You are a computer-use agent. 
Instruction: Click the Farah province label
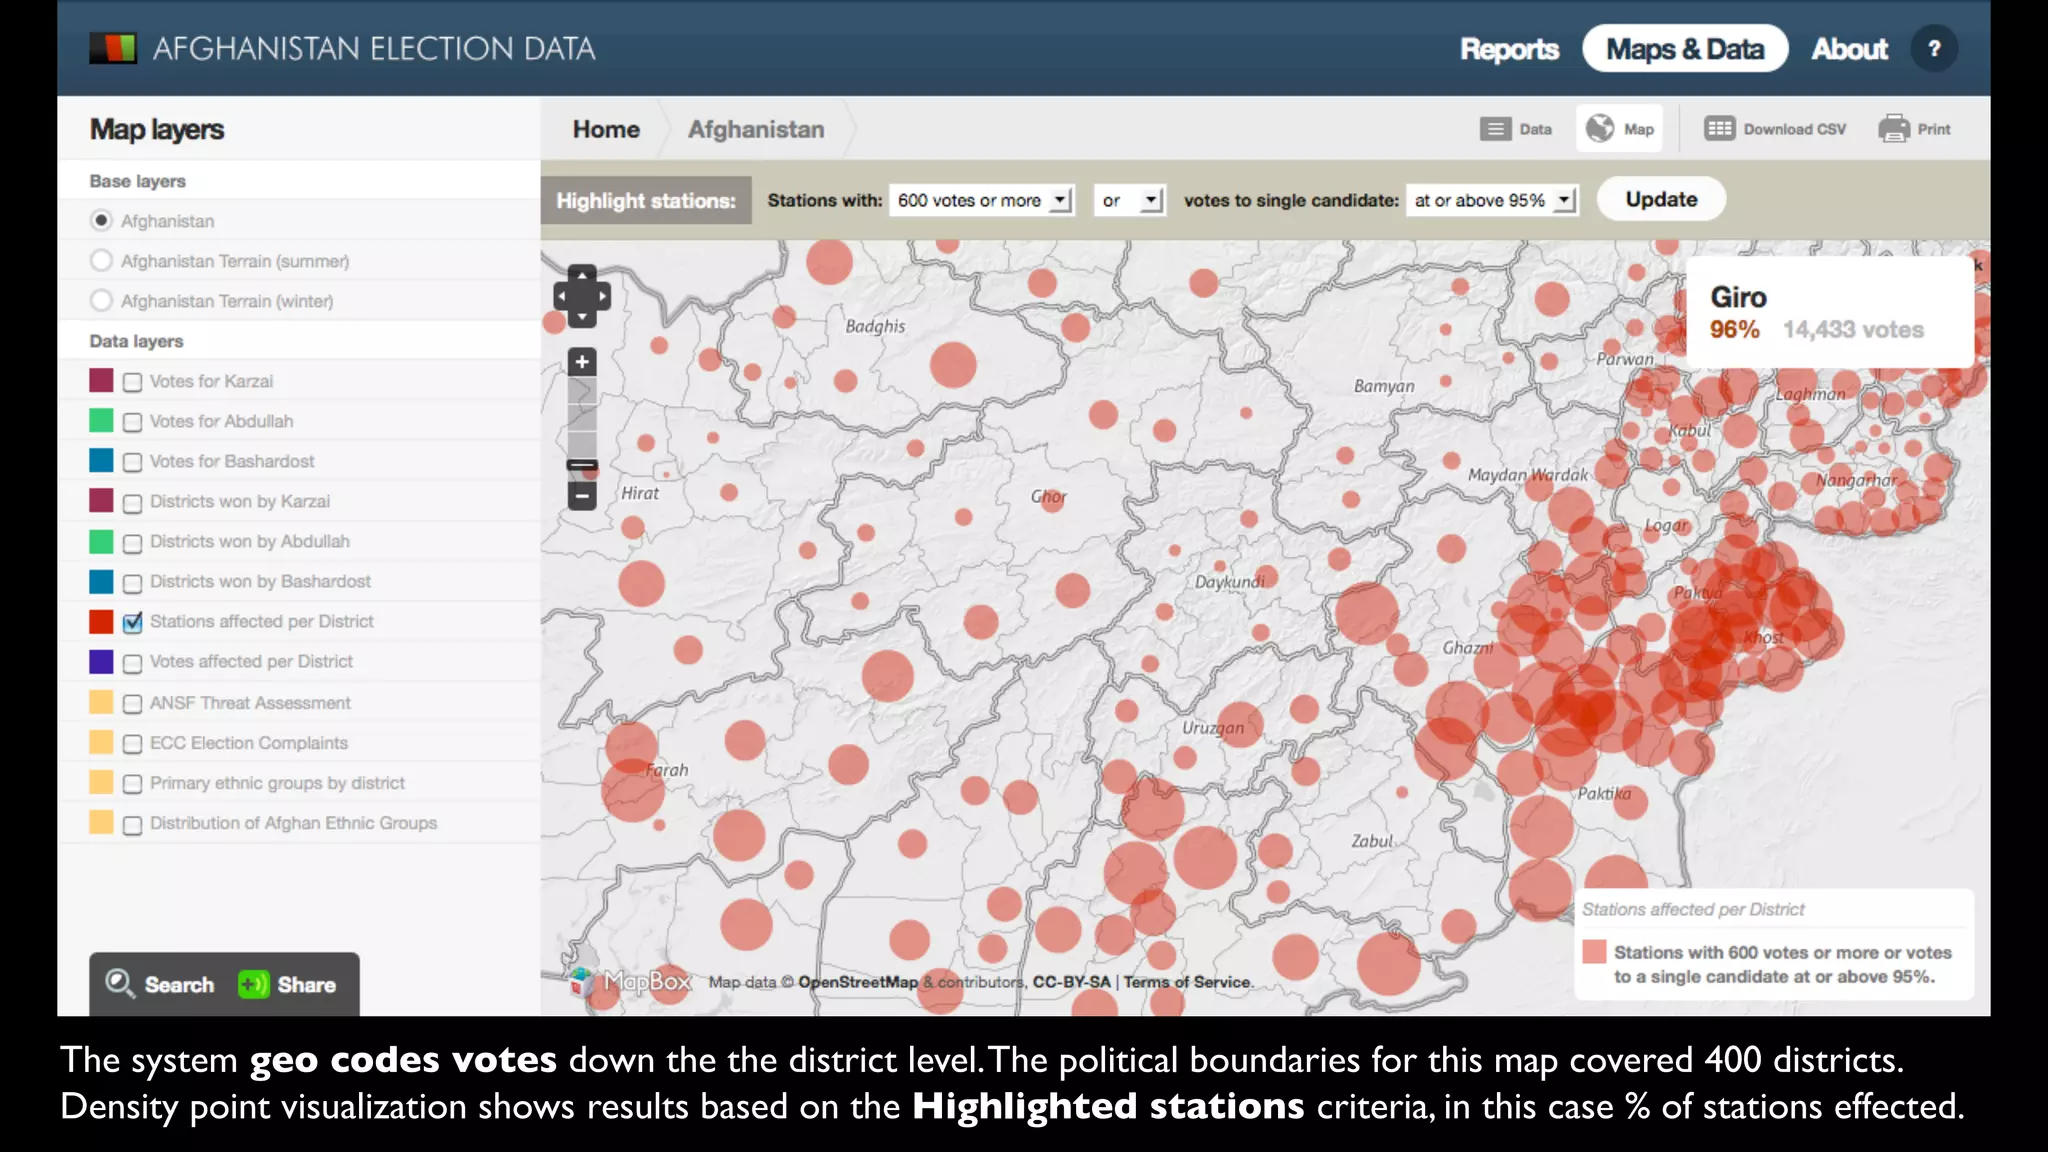(x=667, y=769)
